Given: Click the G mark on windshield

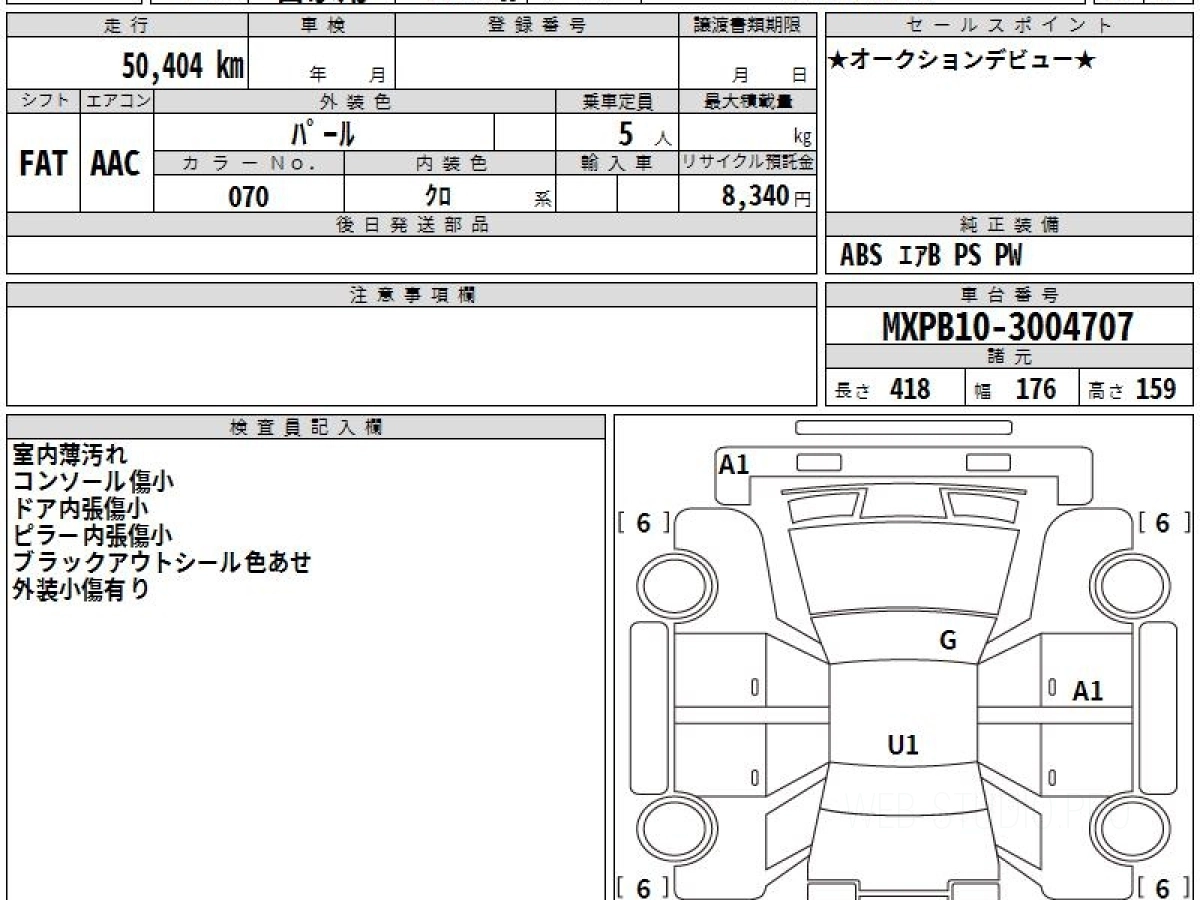Looking at the screenshot, I should pos(948,641).
